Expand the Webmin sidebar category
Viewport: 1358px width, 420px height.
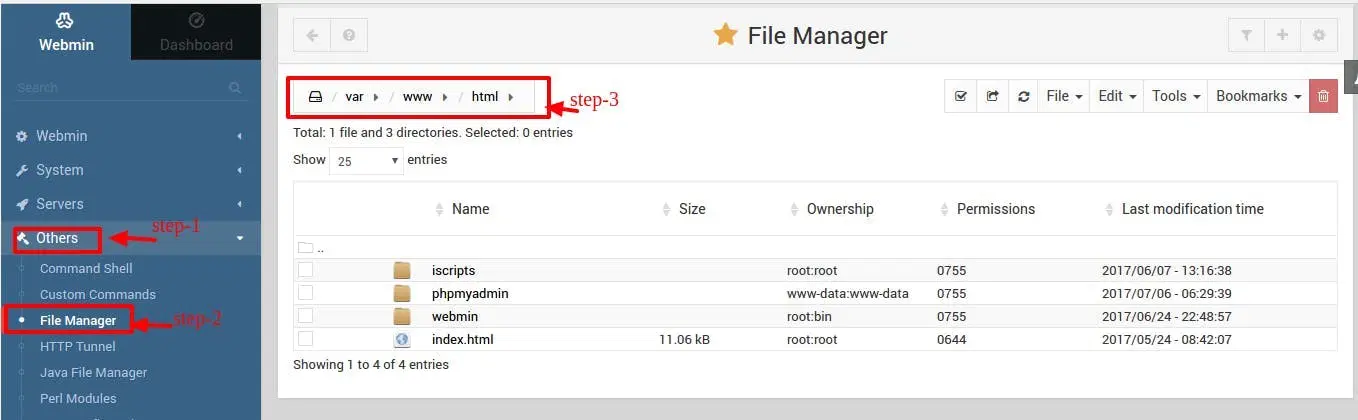coord(130,136)
